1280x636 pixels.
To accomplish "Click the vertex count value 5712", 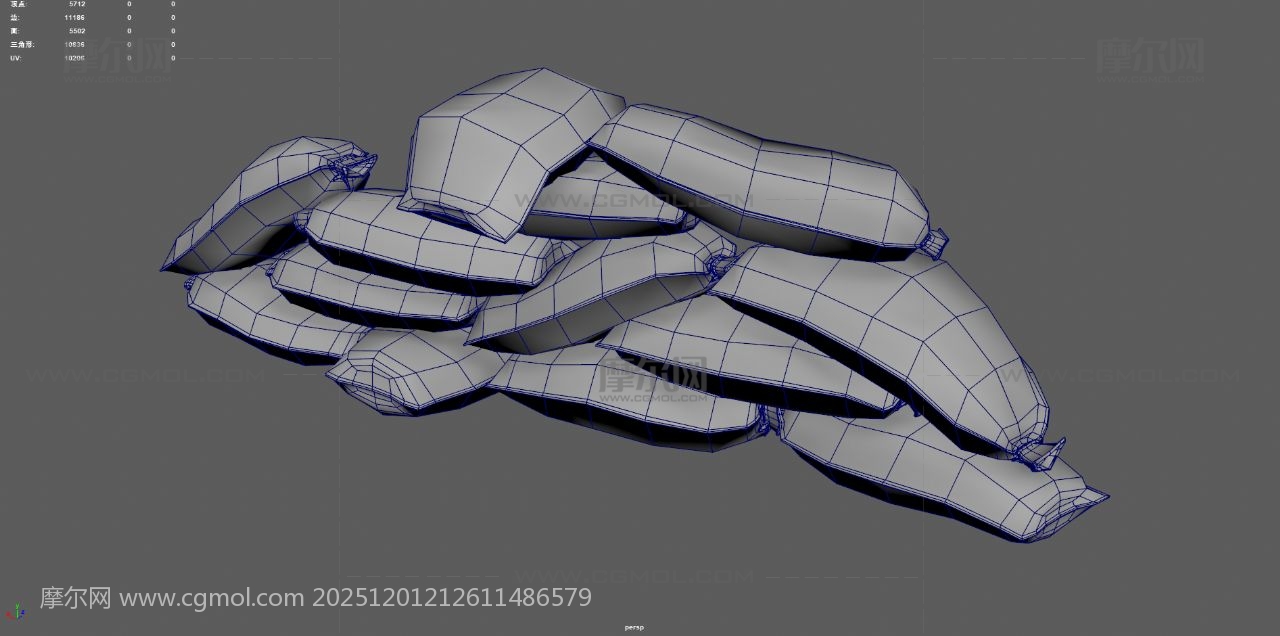I will (76, 4).
